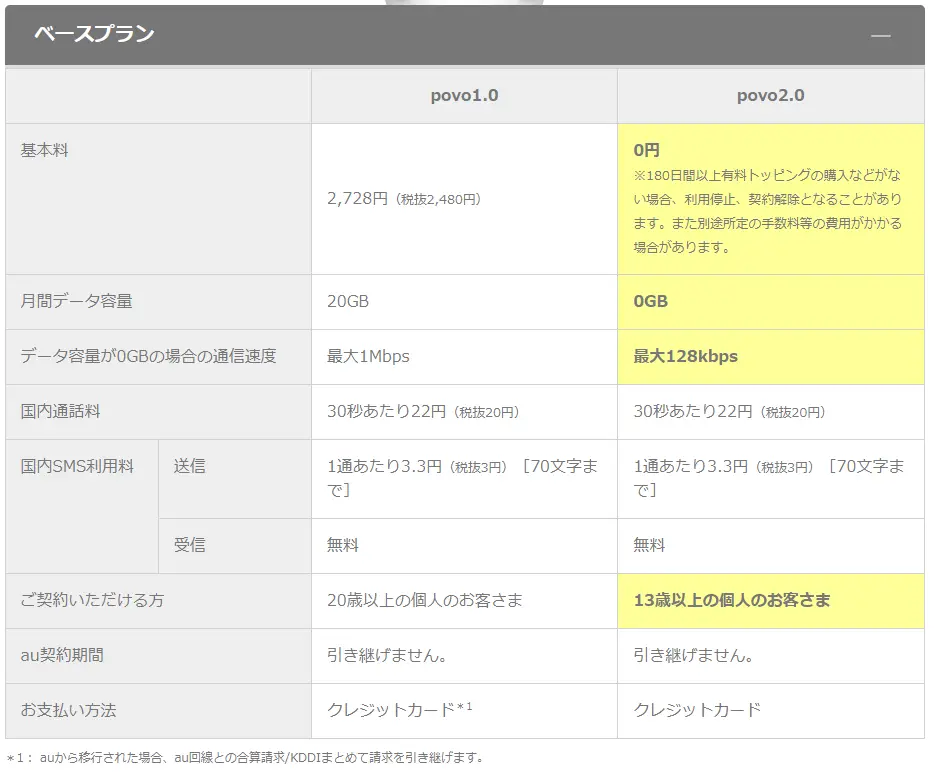Click the 国内SMS利用料 row label

pos(77,466)
